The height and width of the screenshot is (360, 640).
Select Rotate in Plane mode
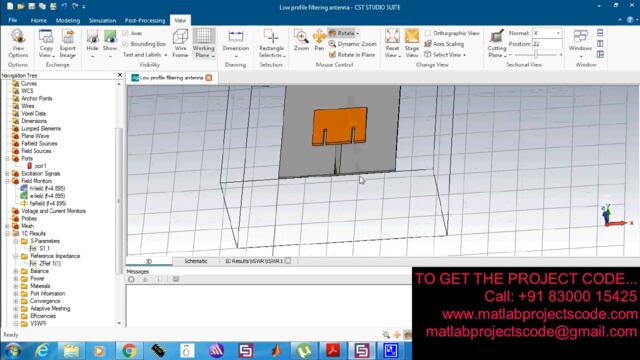(352, 54)
